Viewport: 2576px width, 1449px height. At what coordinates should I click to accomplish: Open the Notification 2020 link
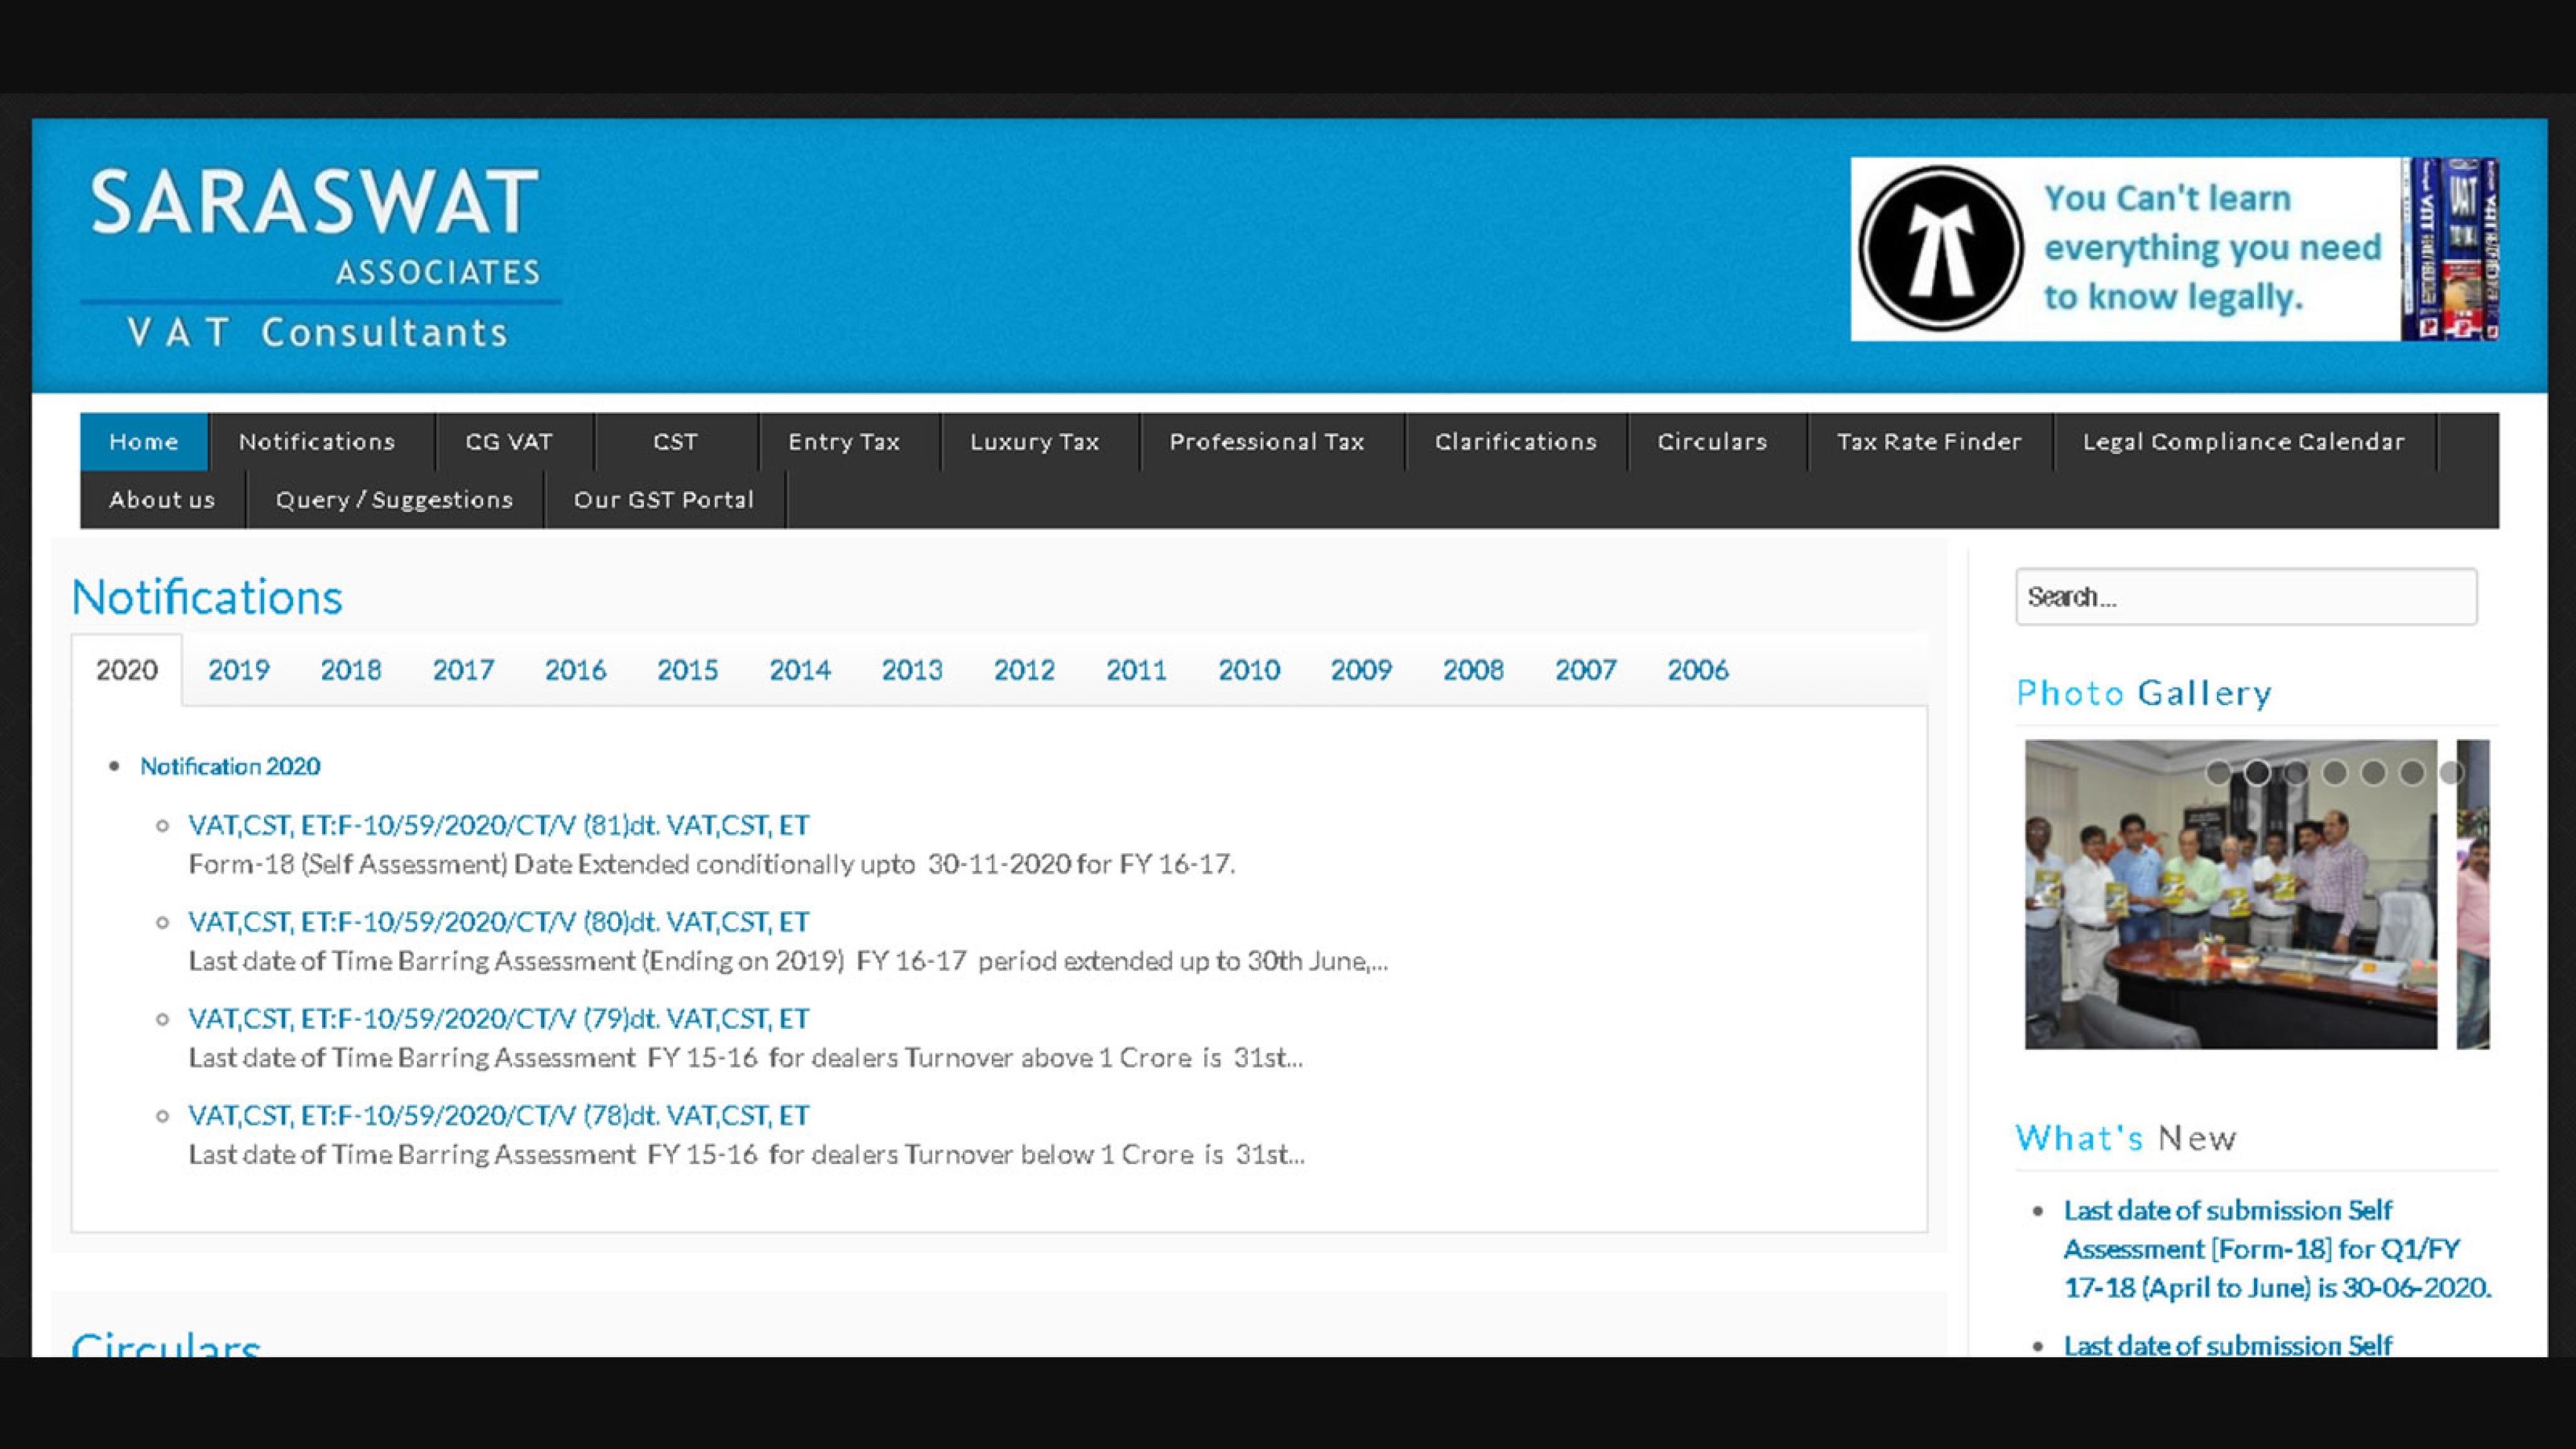230,766
